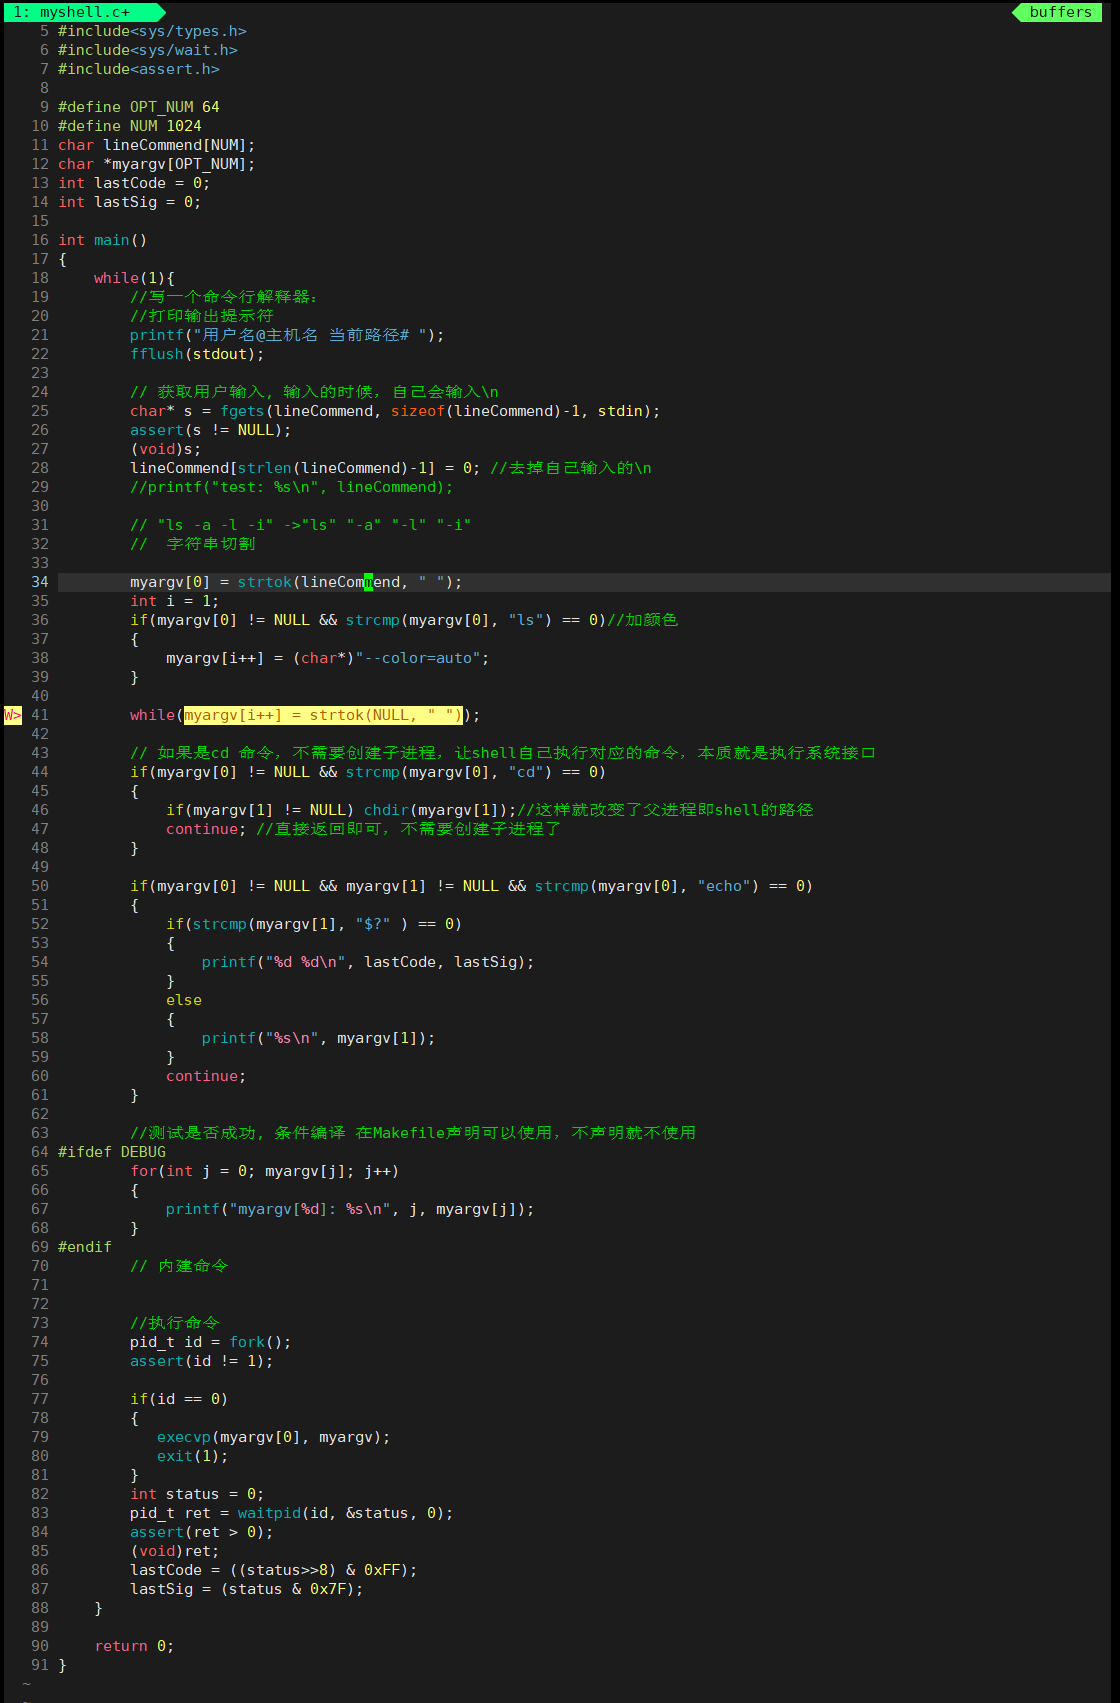Click 'char *myargv[OPT_NUM];' declaration
The height and width of the screenshot is (1703, 1120).
pos(157,164)
